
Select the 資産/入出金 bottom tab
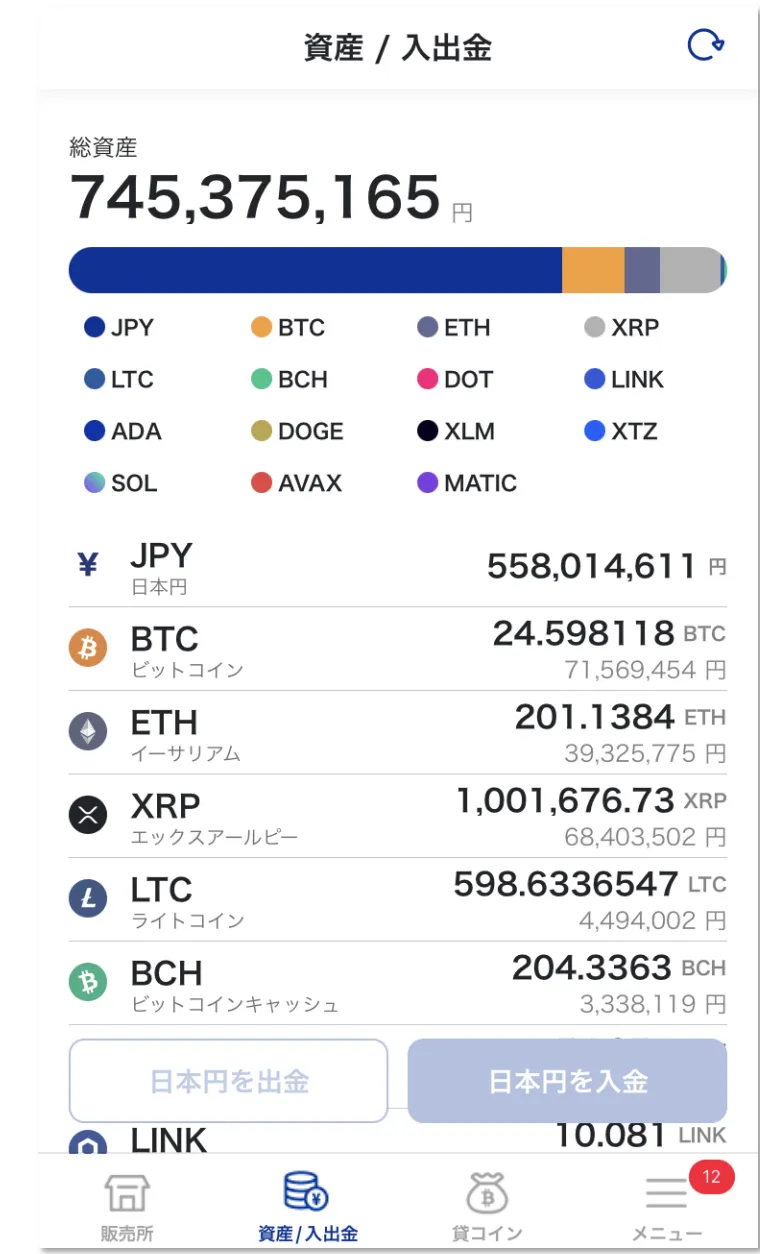[x=307, y=1206]
